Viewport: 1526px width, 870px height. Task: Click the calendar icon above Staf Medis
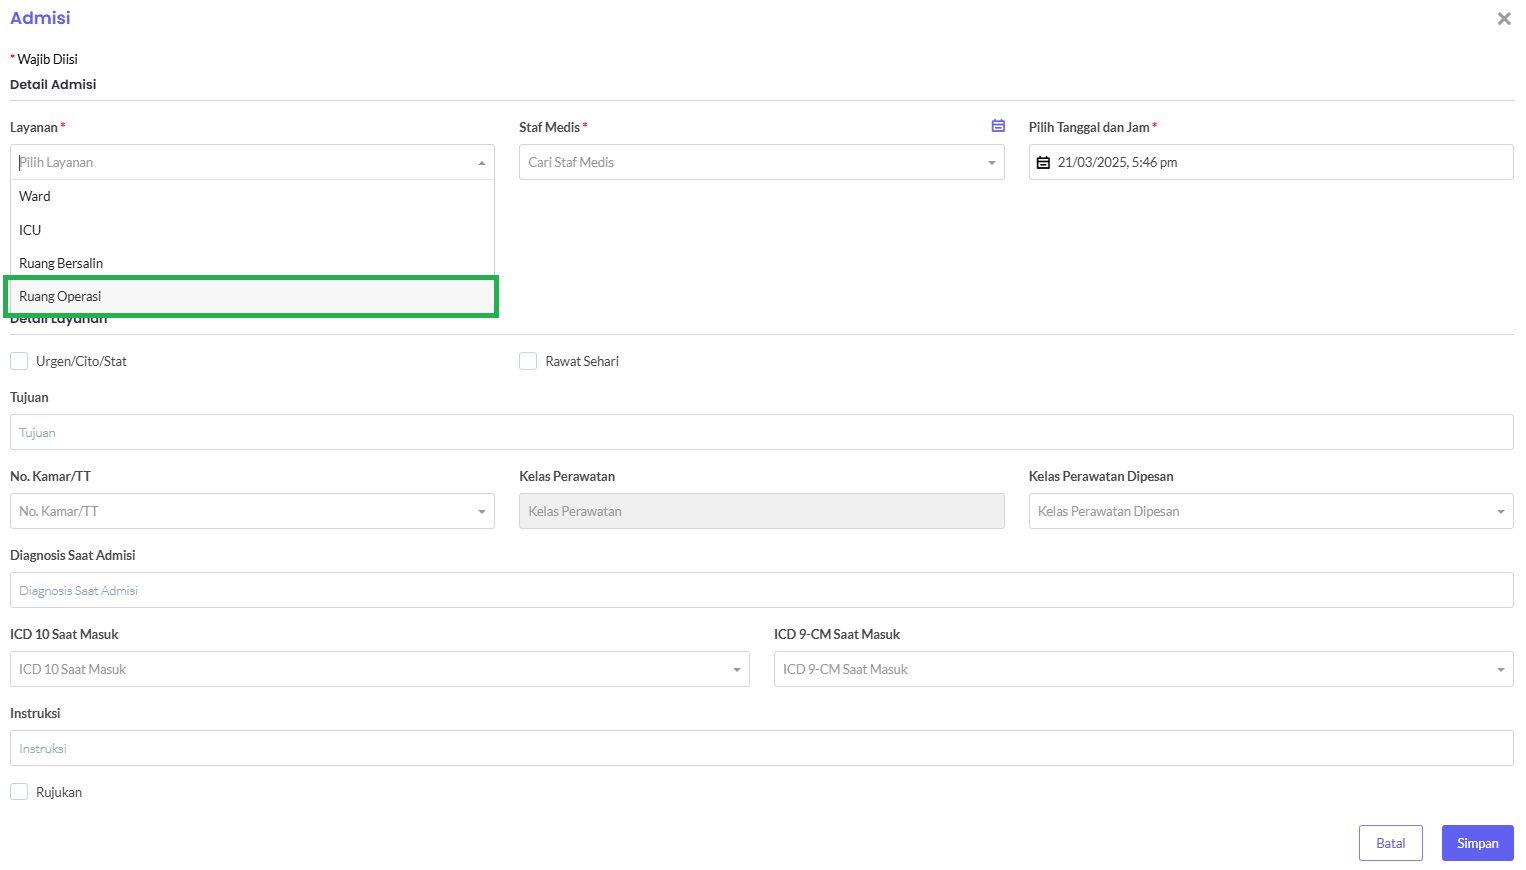point(998,126)
